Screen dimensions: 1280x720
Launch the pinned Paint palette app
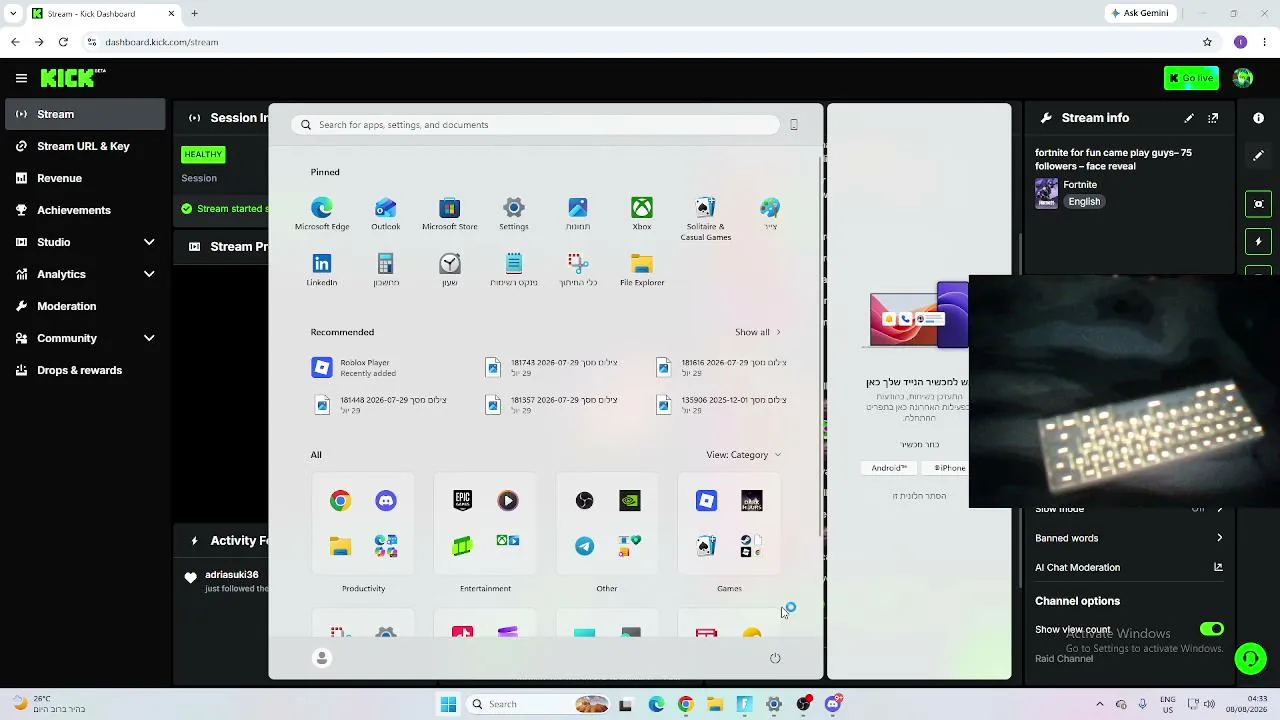(770, 213)
